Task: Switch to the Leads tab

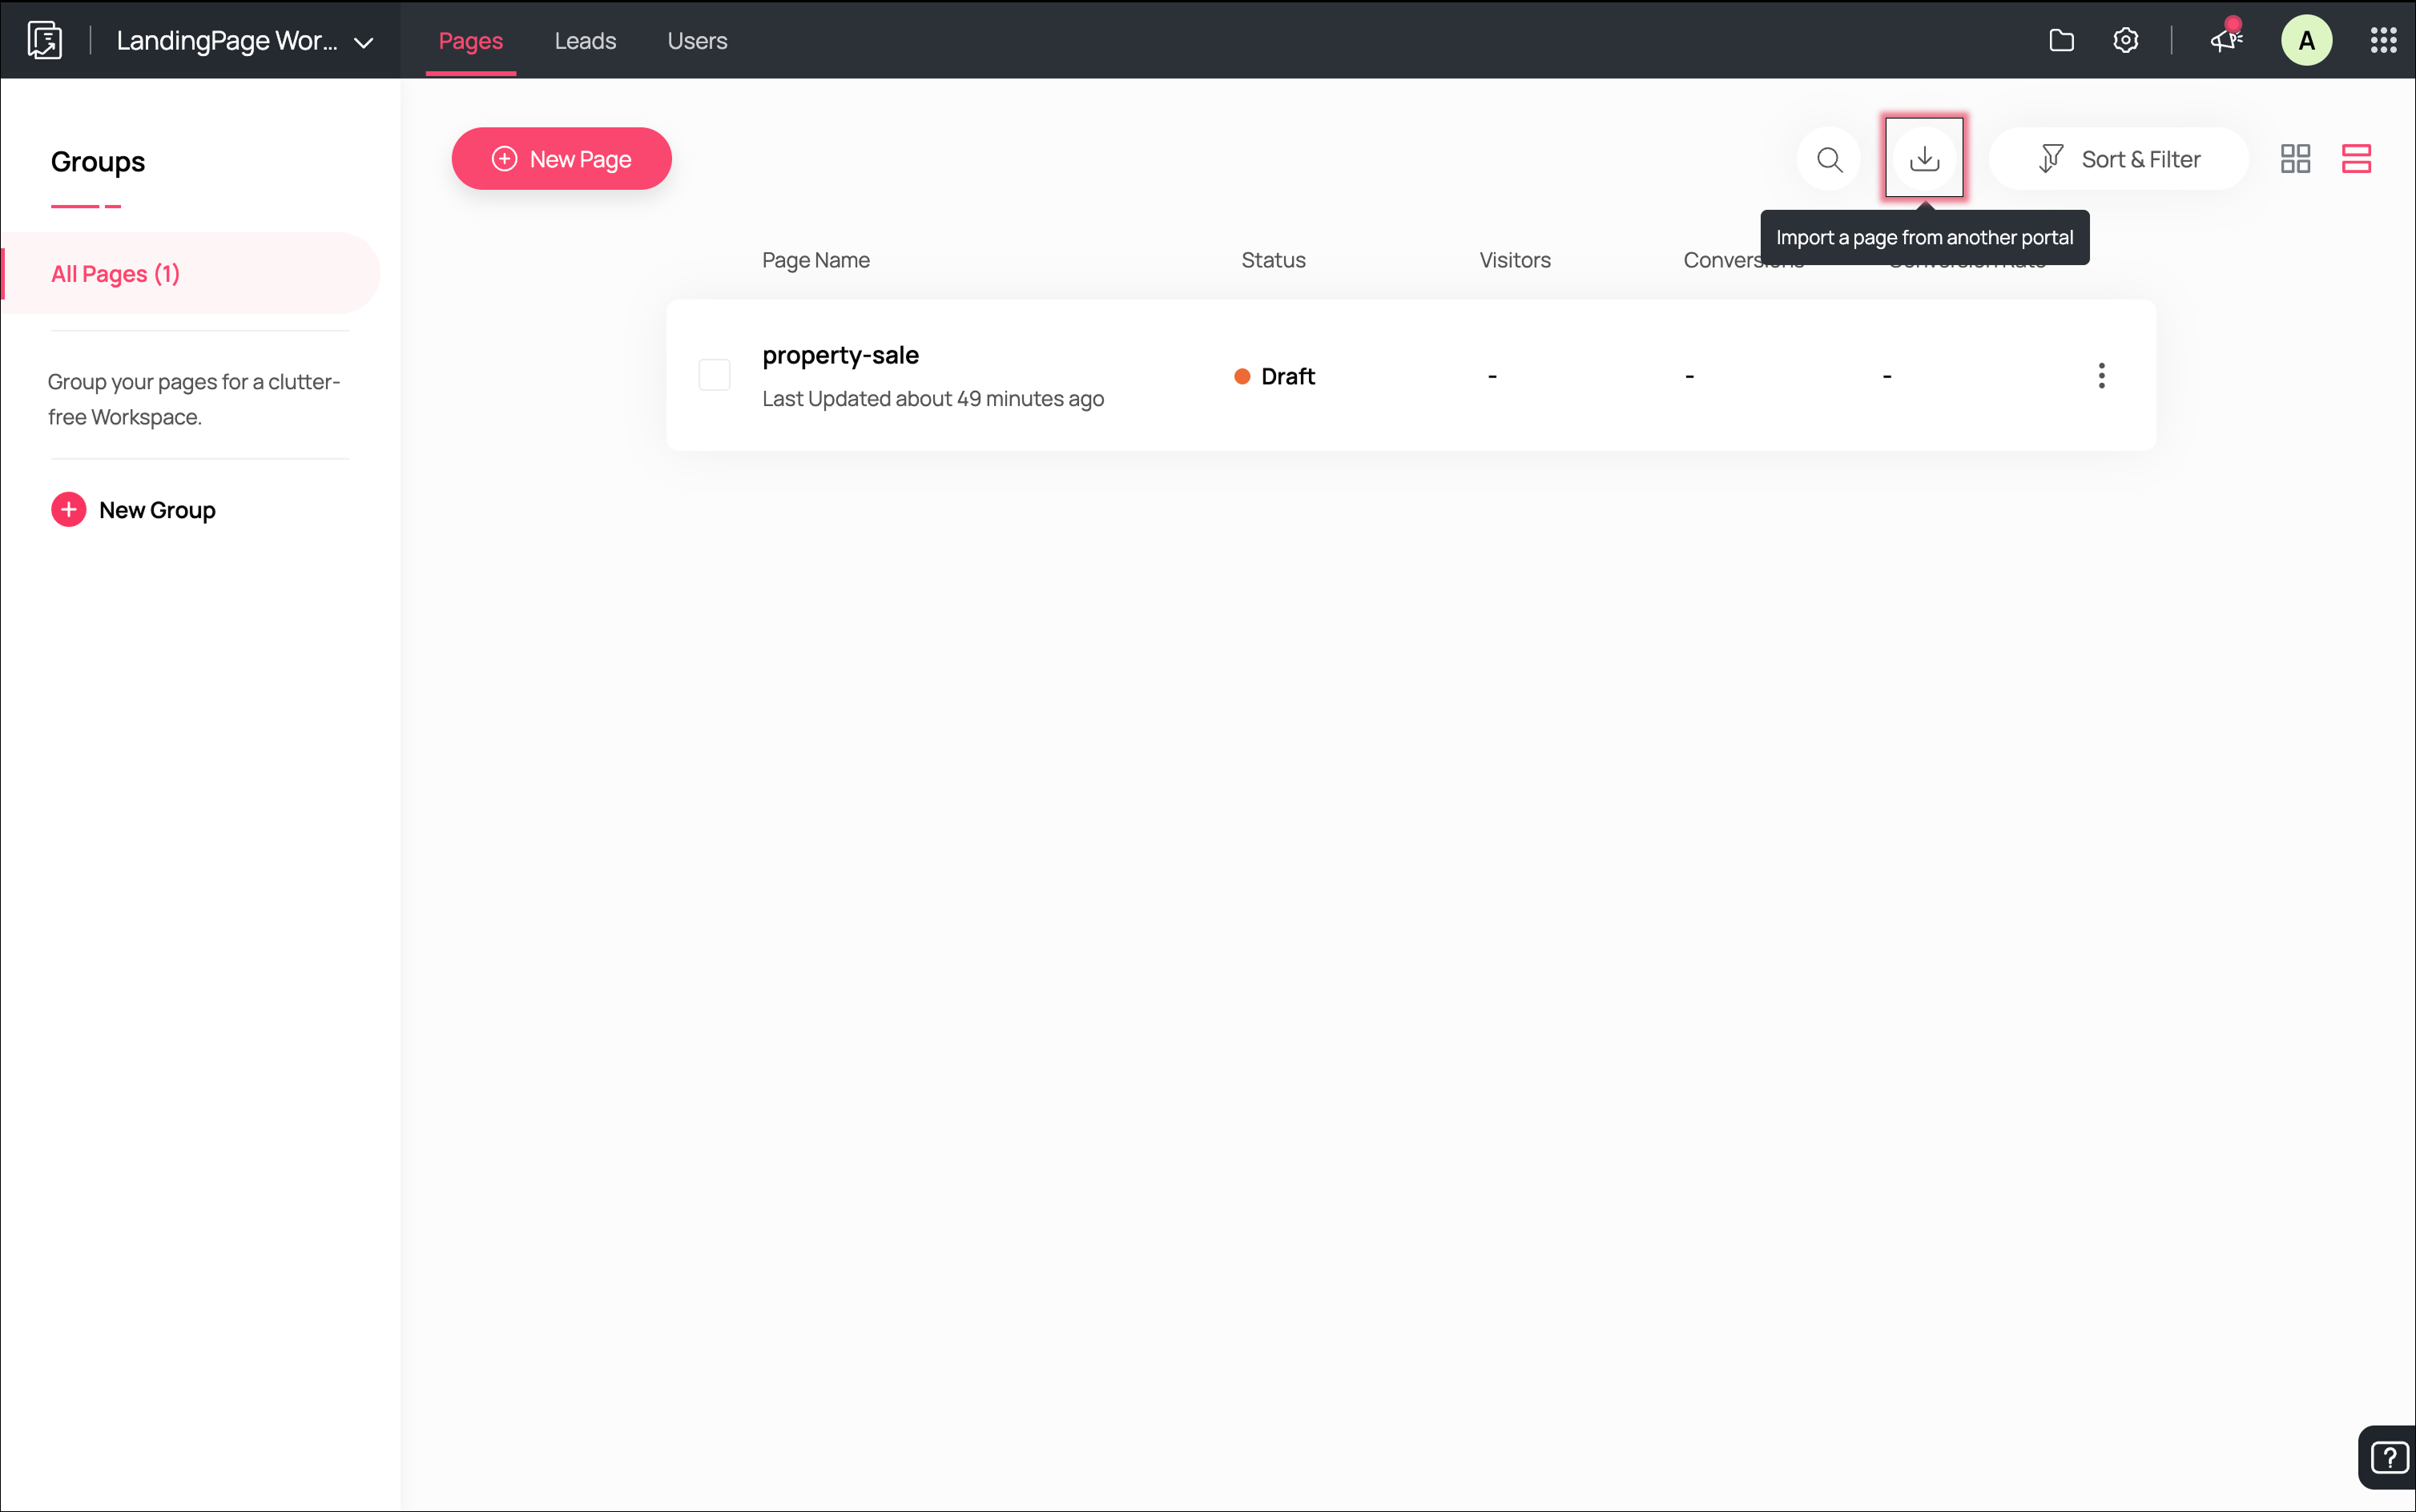Action: coord(585,41)
